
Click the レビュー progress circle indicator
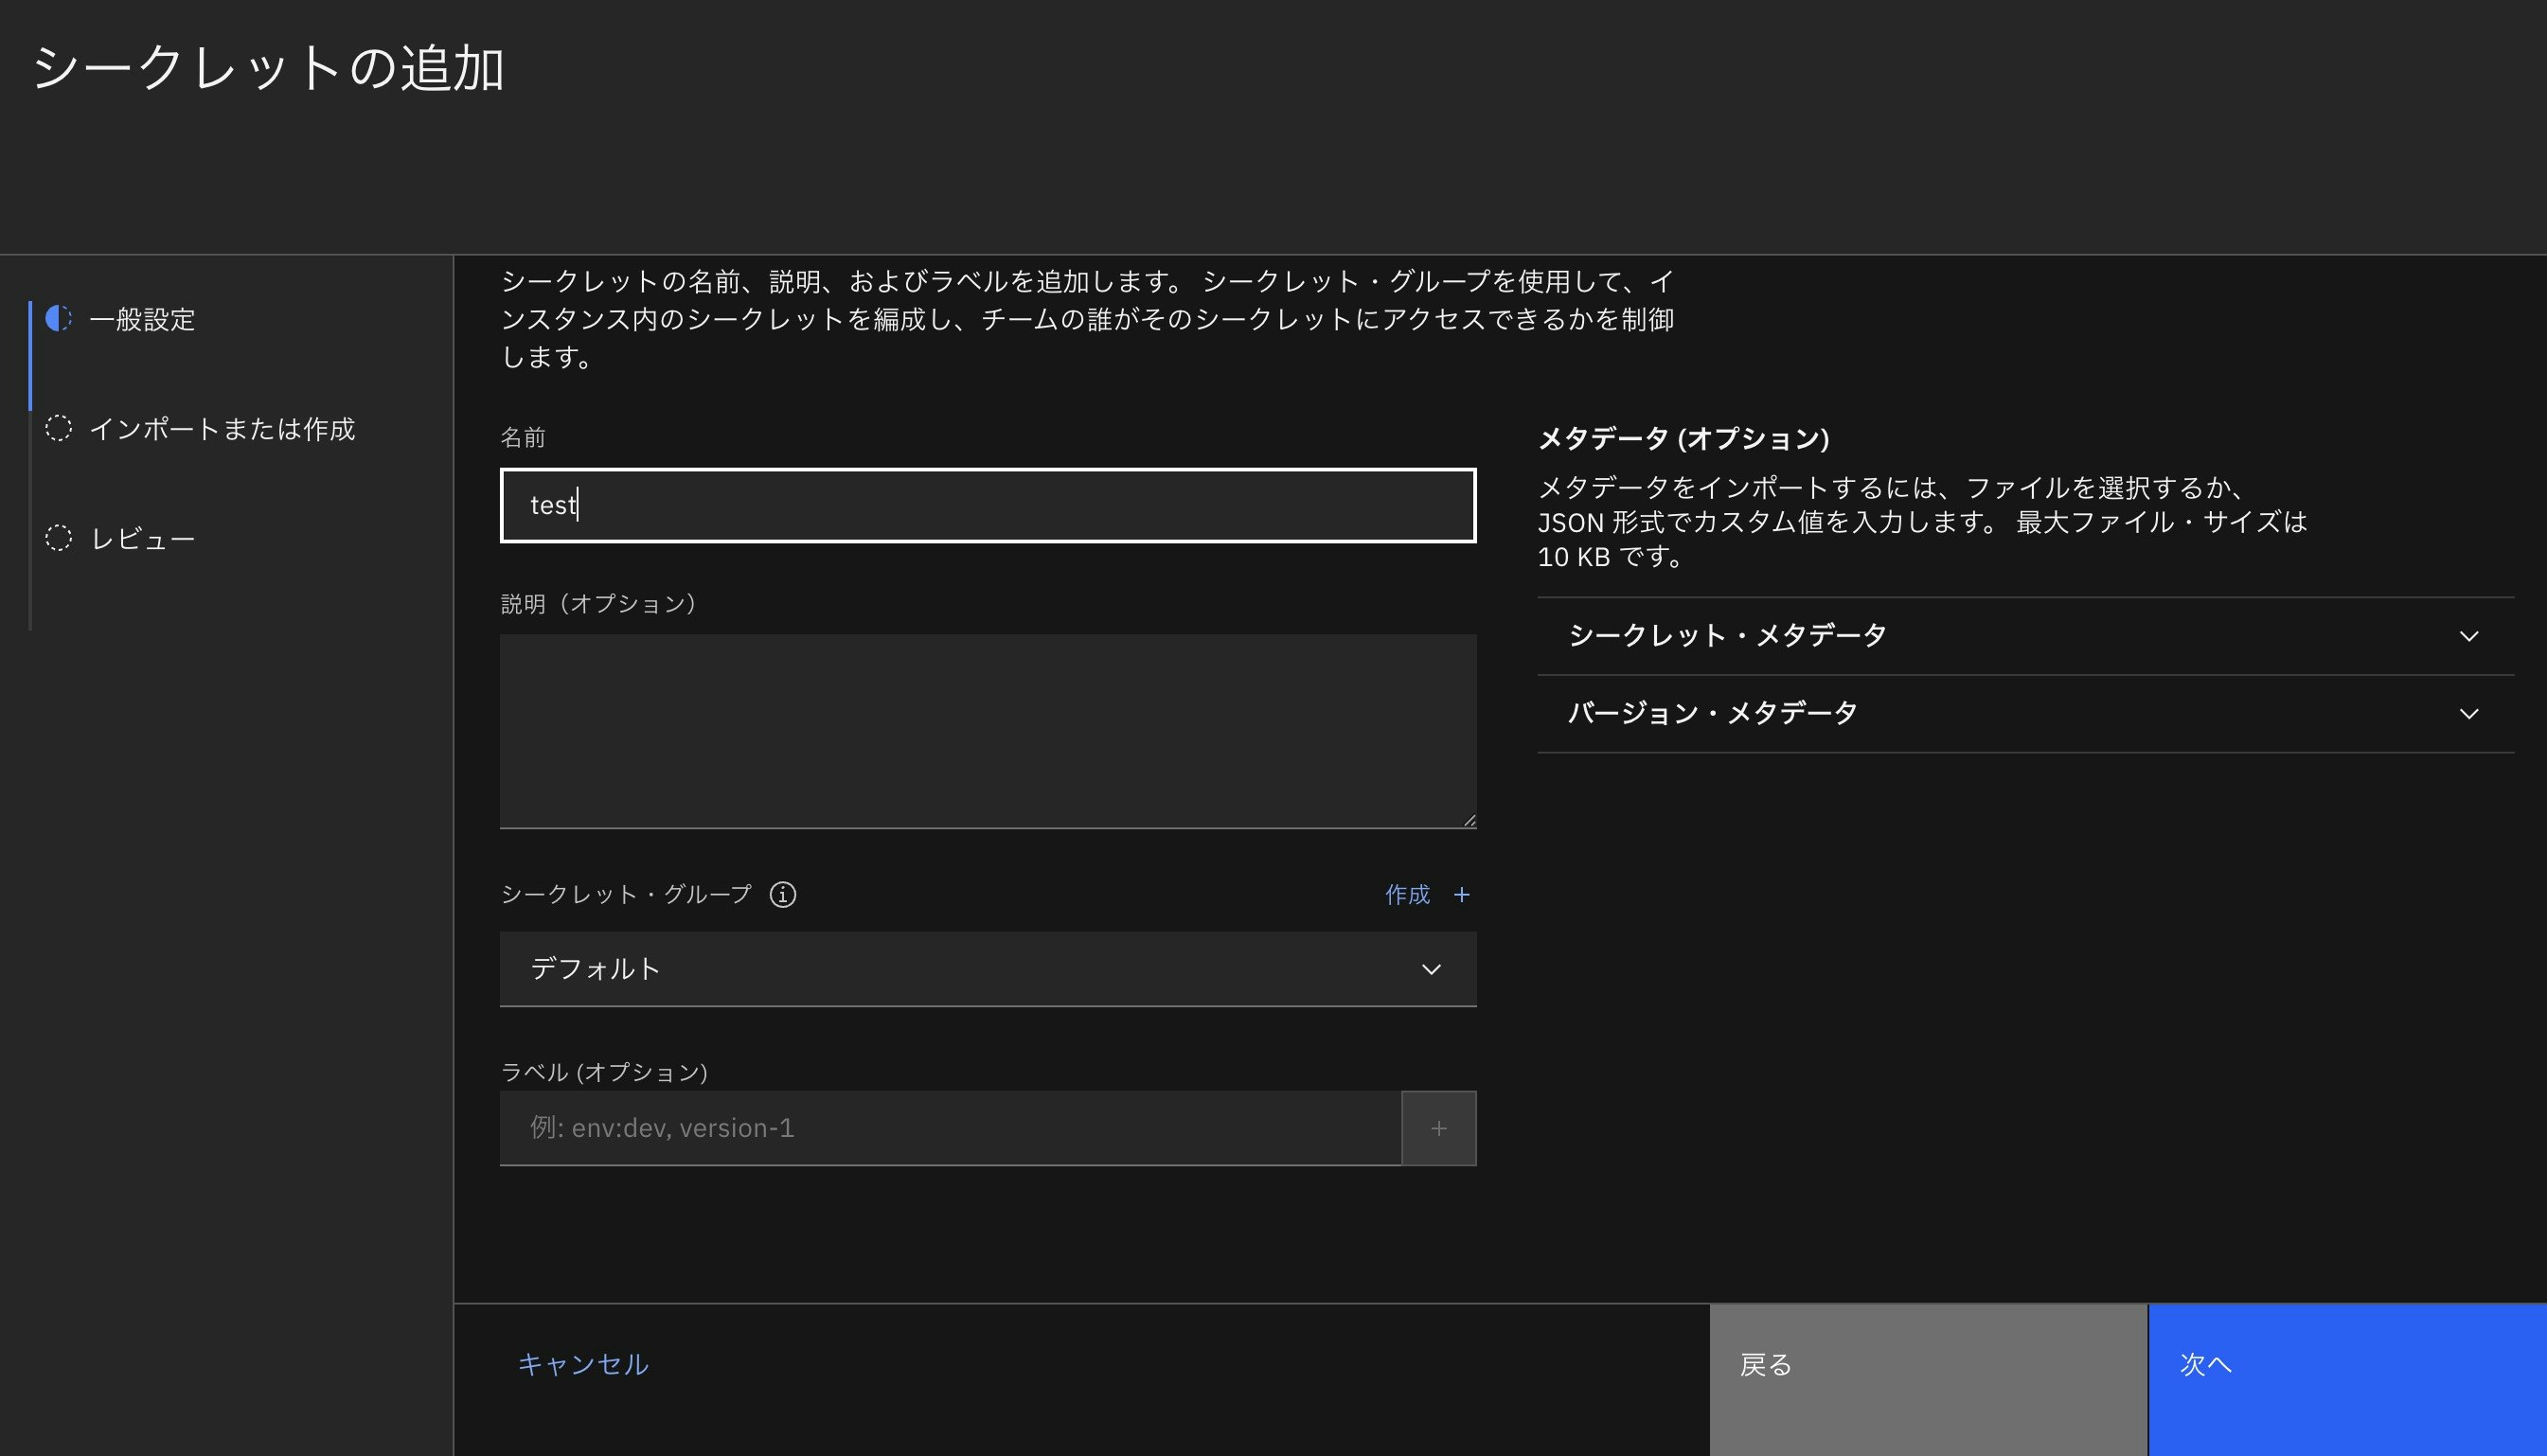point(59,537)
